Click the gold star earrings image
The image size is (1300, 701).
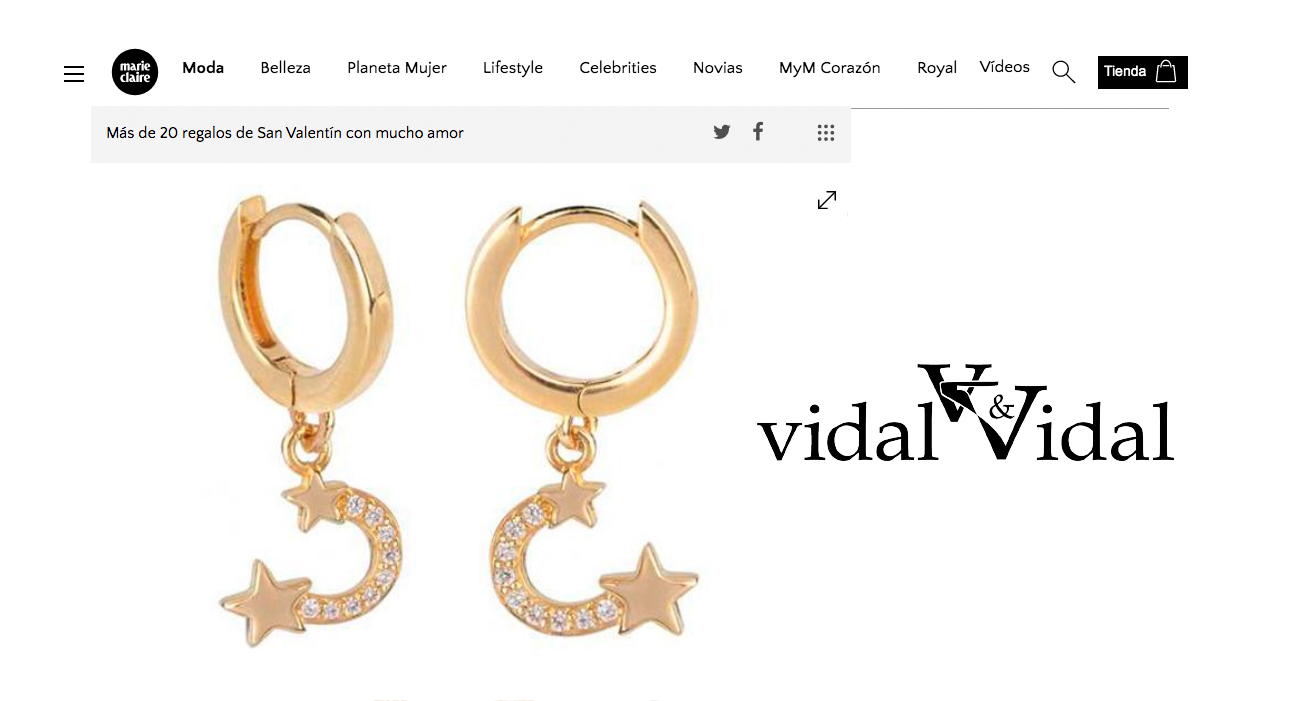tap(460, 420)
